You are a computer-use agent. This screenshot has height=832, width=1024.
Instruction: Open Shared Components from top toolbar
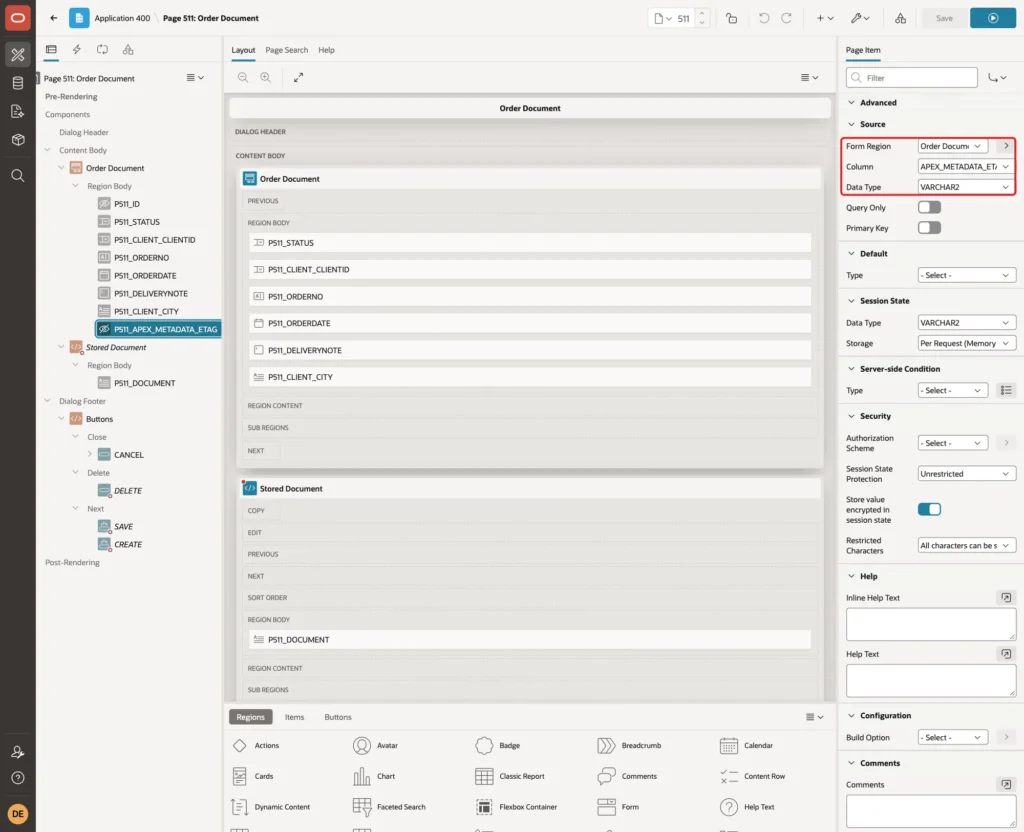coord(900,18)
